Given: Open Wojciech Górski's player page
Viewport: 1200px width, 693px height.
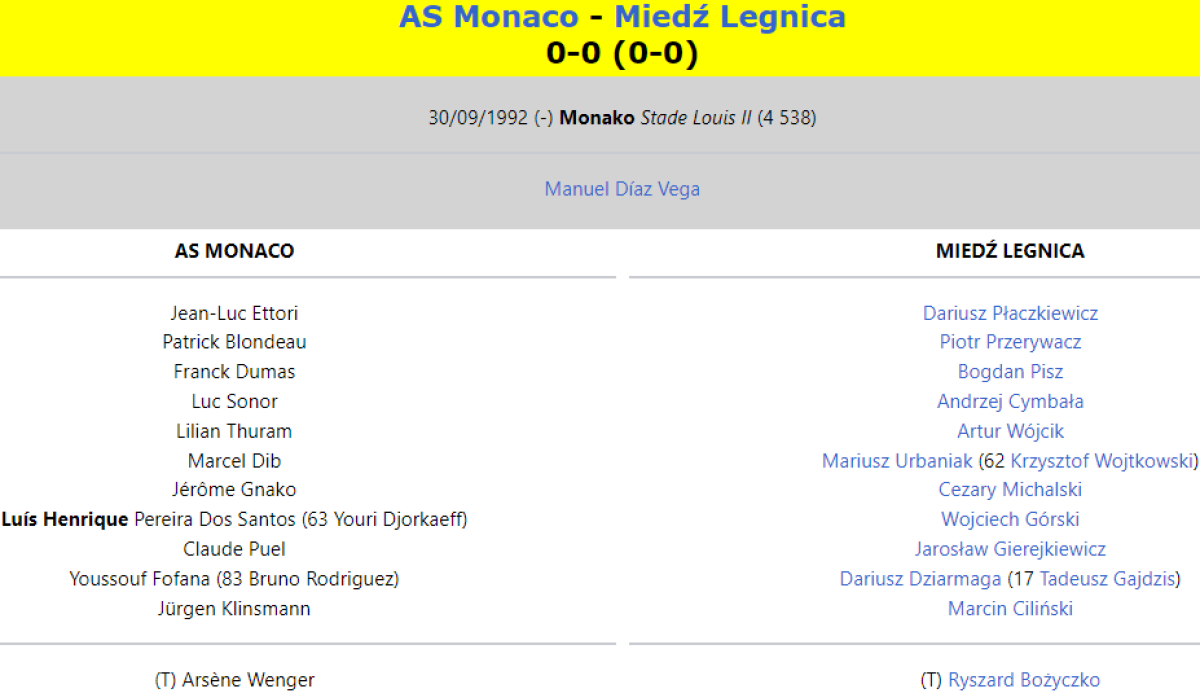Looking at the screenshot, I should tap(1010, 519).
